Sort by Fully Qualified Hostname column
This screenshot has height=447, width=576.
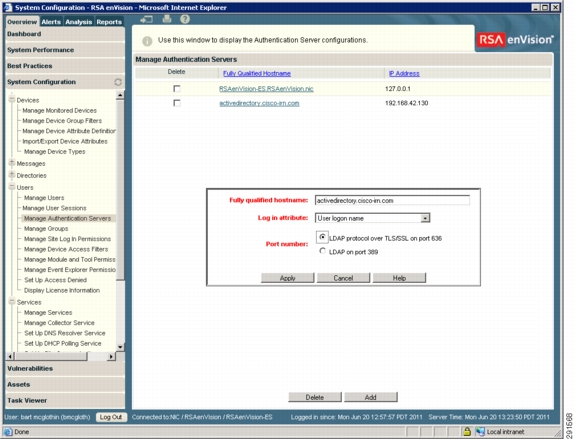point(257,73)
